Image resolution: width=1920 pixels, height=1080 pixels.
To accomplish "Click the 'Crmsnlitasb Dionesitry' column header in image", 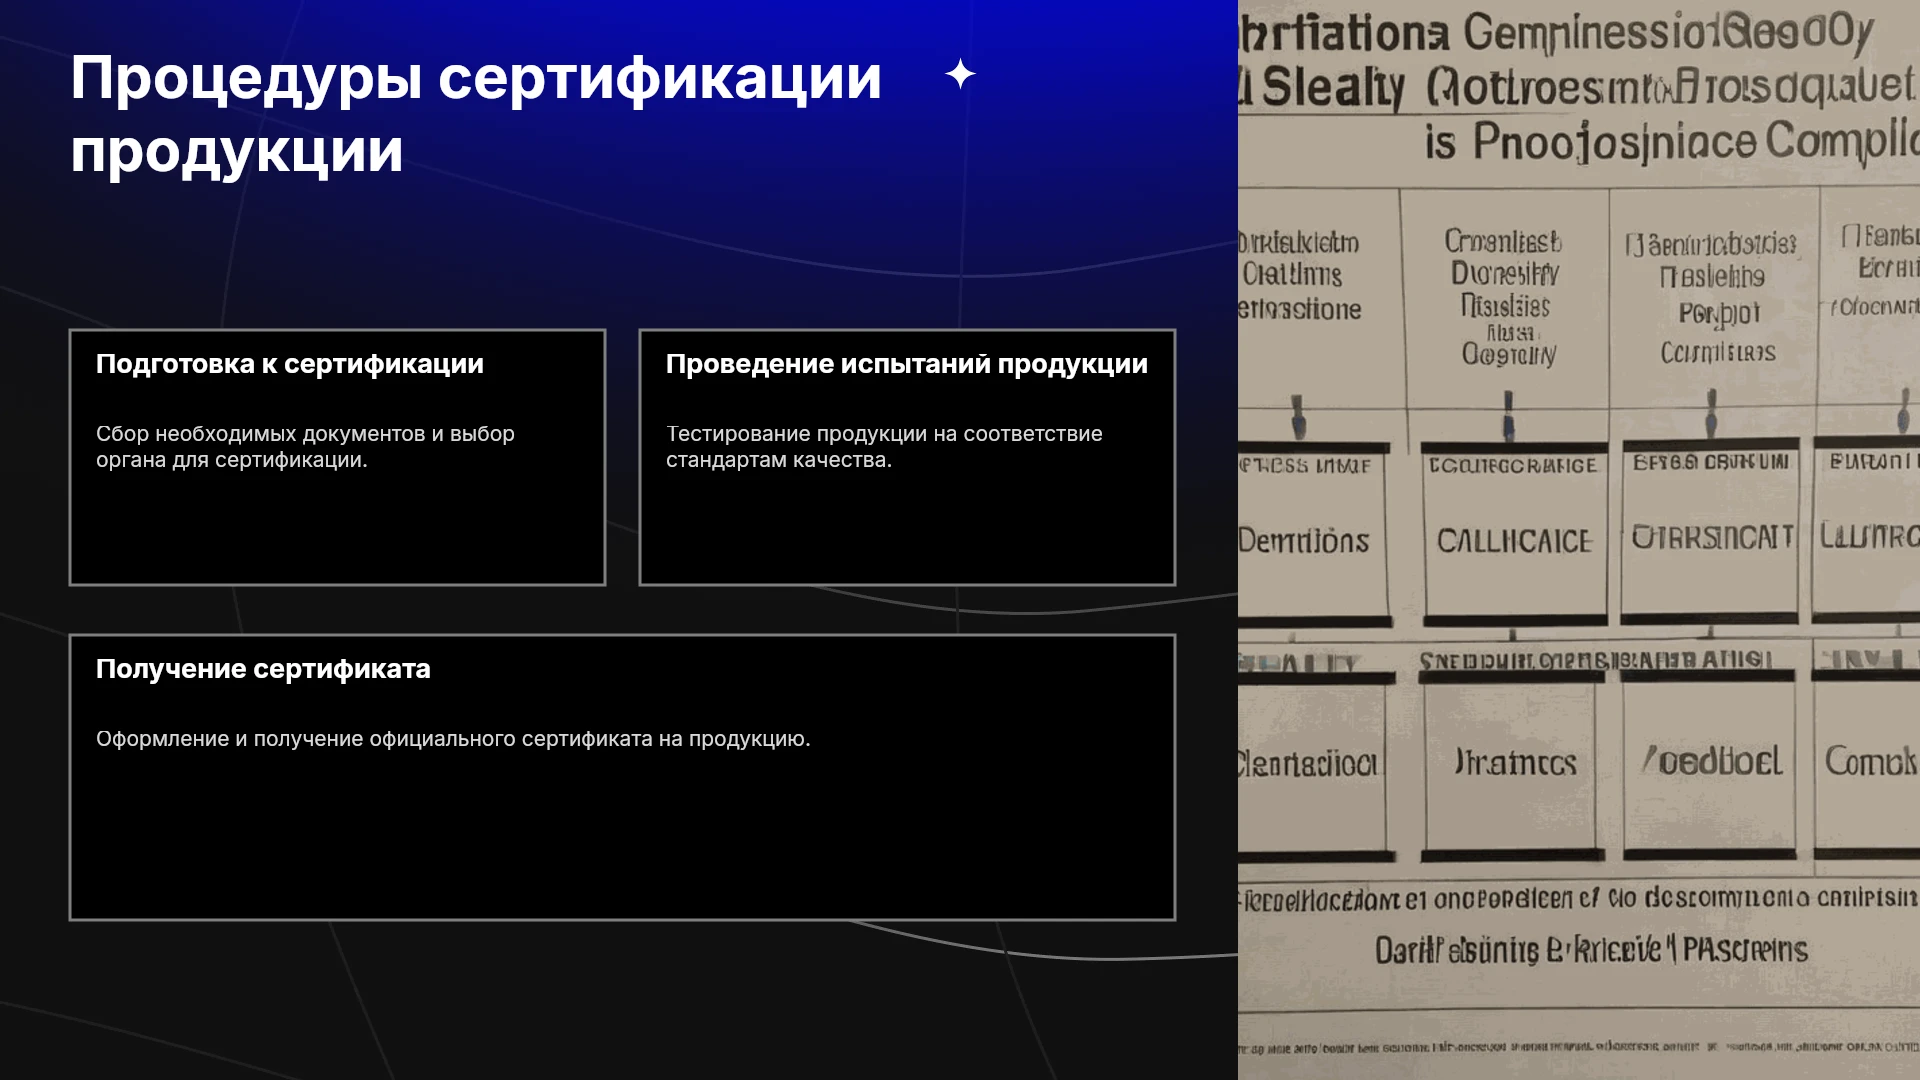I will pos(1504,298).
